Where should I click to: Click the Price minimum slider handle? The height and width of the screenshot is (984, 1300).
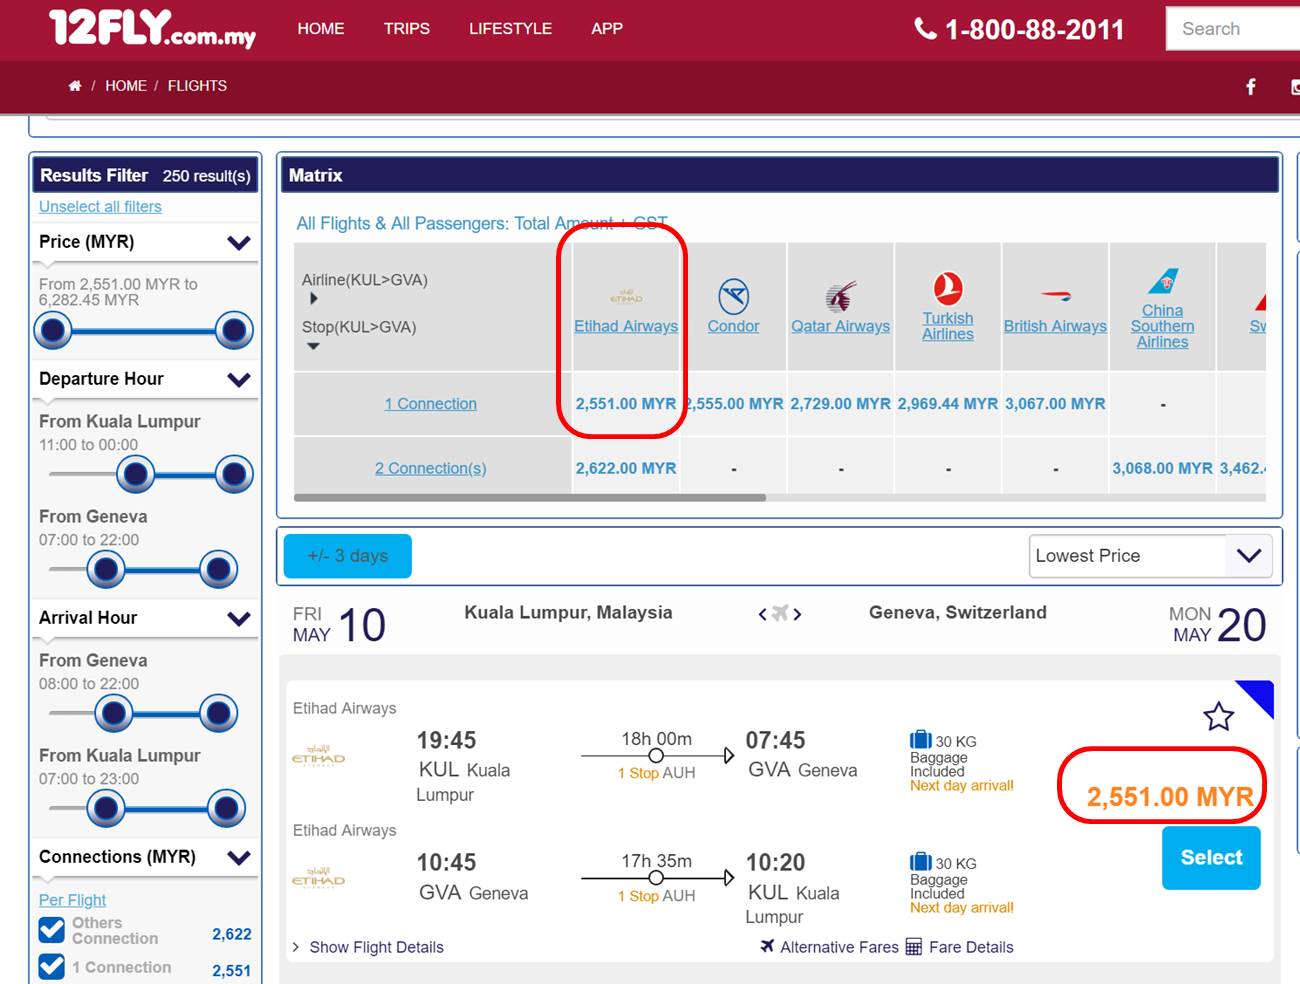tap(53, 330)
